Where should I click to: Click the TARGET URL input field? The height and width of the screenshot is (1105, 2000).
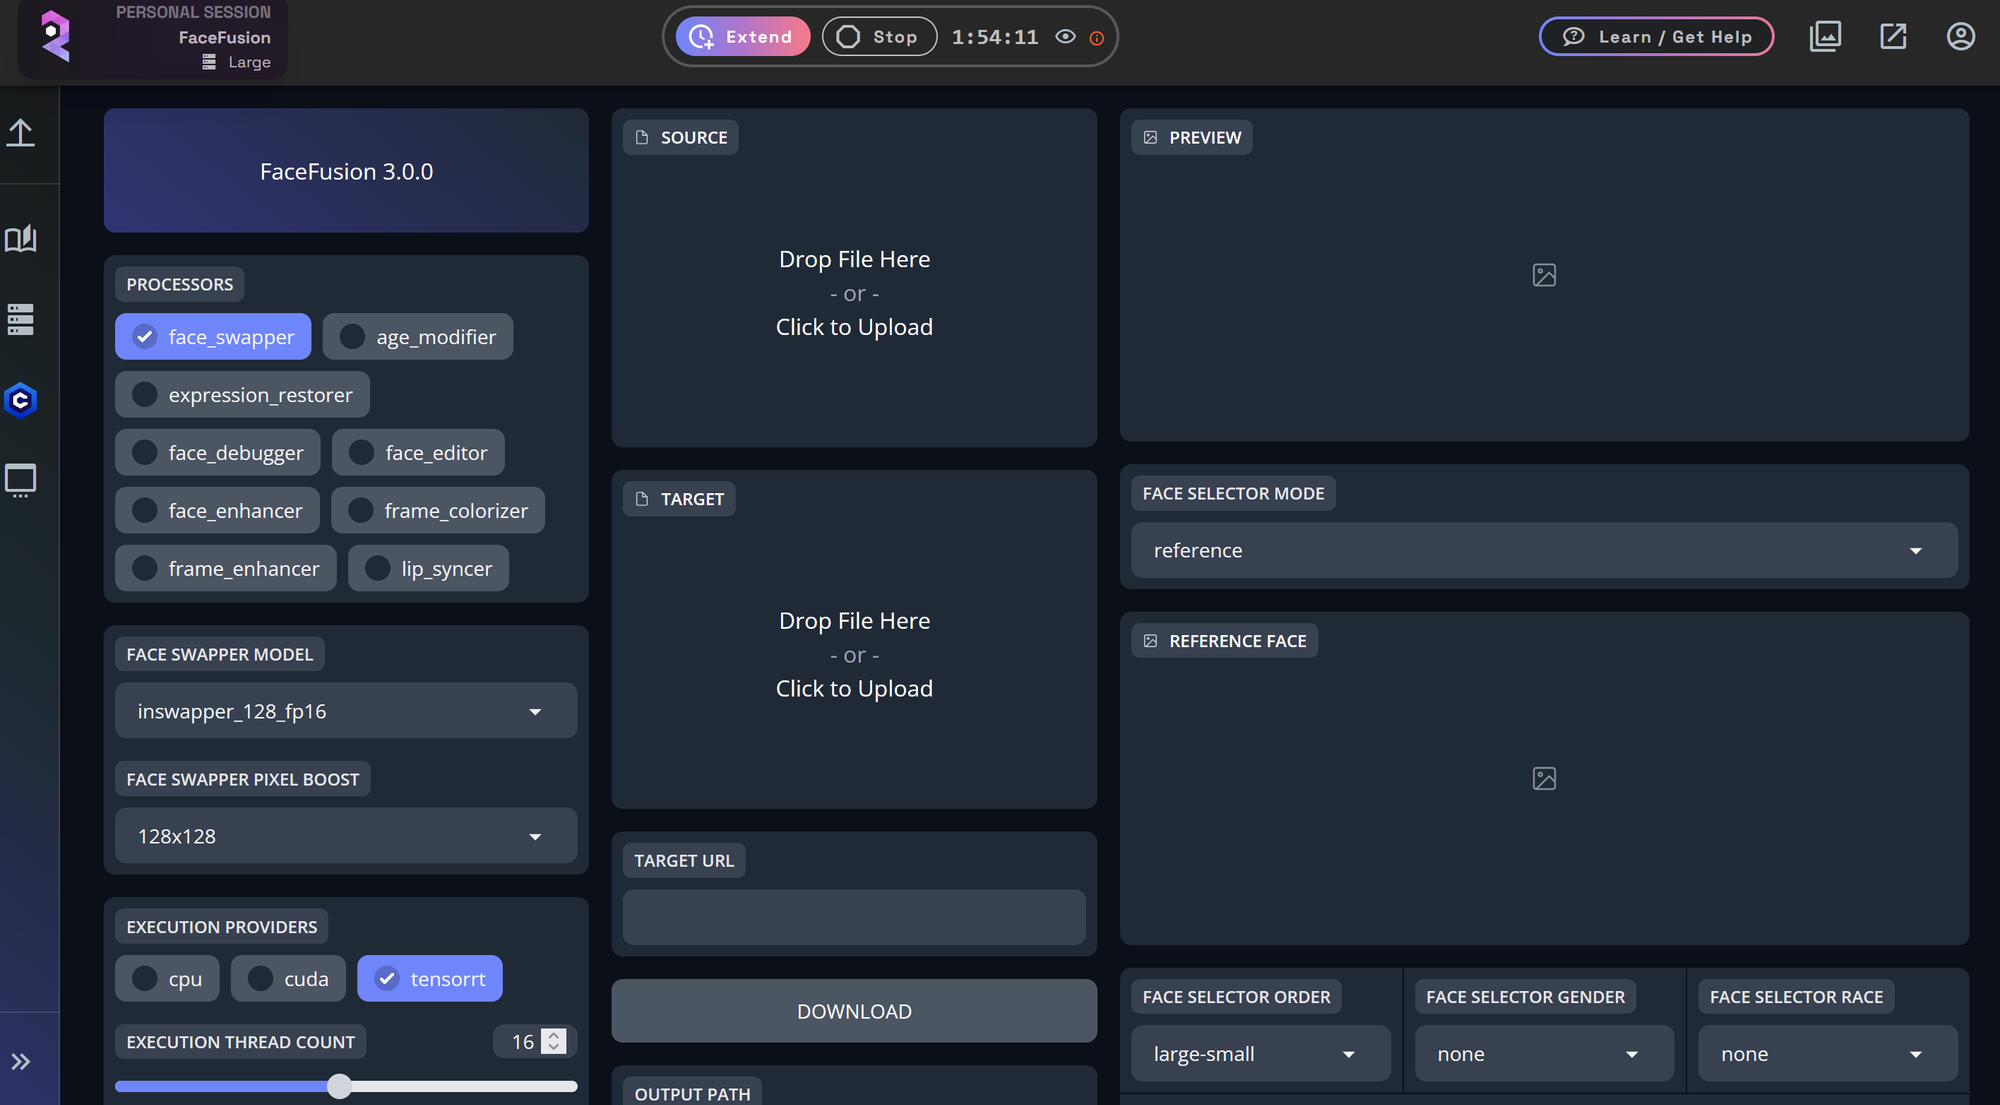click(x=854, y=917)
